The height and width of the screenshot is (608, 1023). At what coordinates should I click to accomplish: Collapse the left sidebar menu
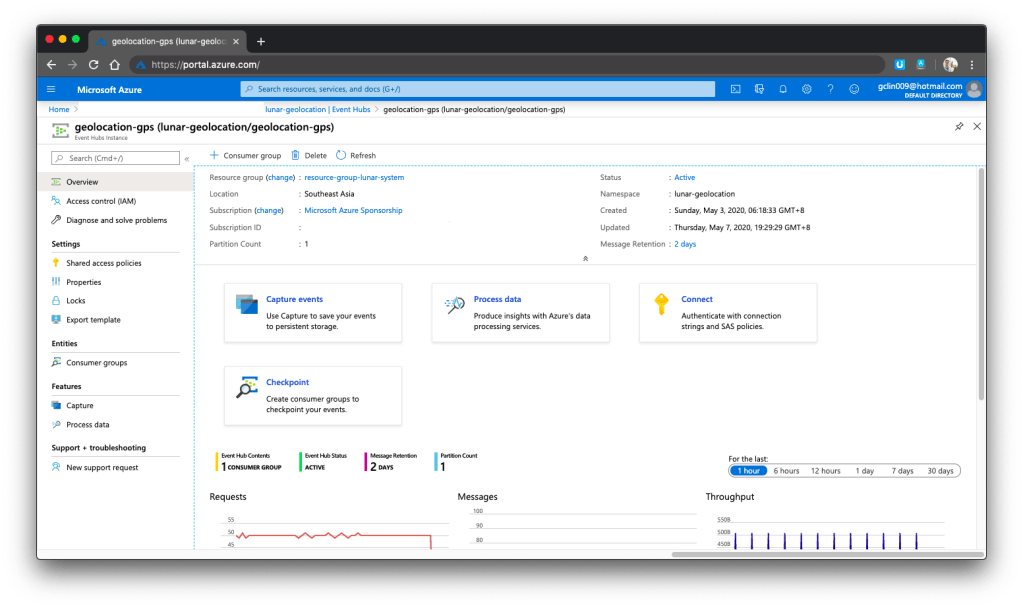[x=187, y=159]
